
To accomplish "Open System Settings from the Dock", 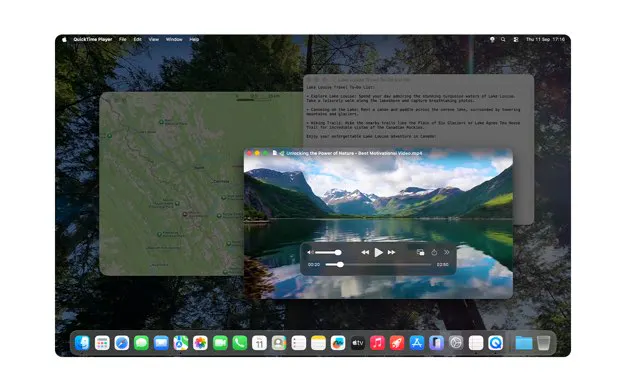I will (456, 343).
